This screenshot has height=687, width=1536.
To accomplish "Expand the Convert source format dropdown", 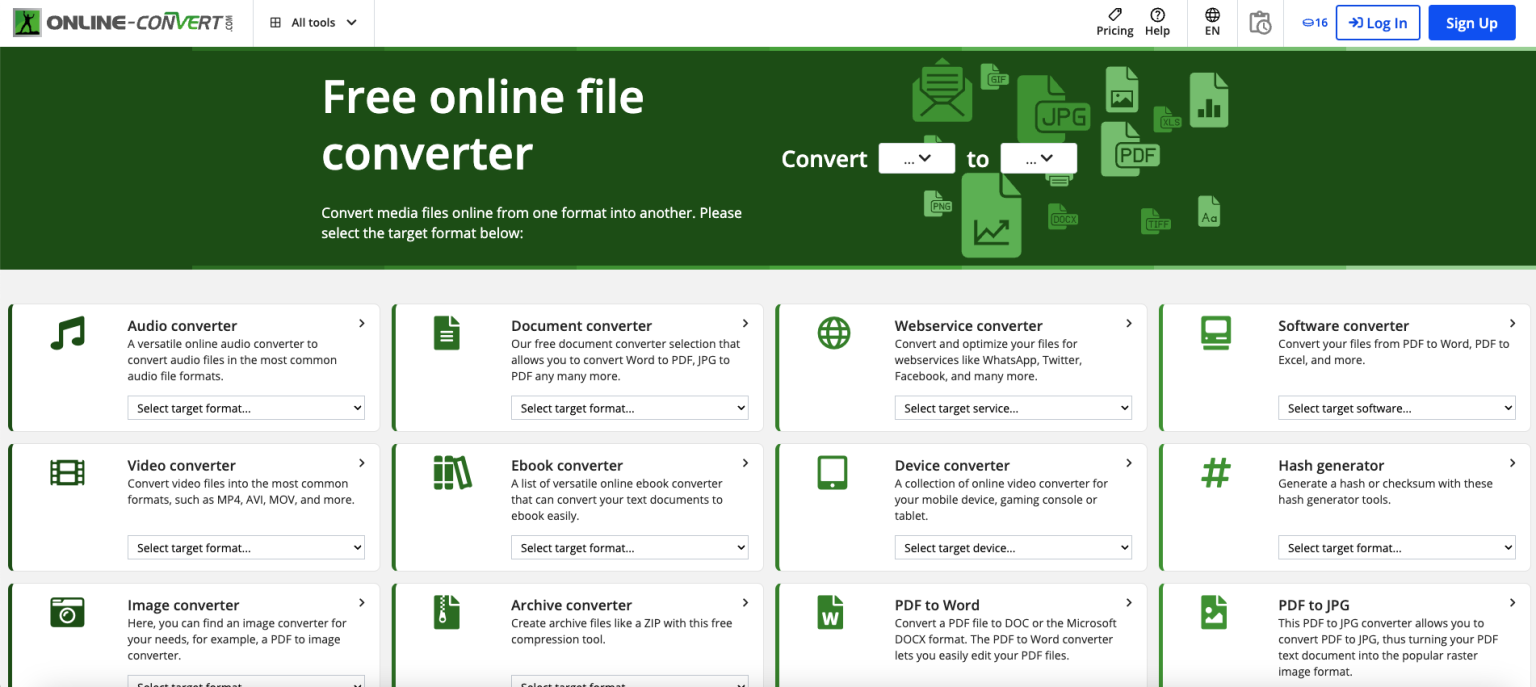I will [x=916, y=158].
